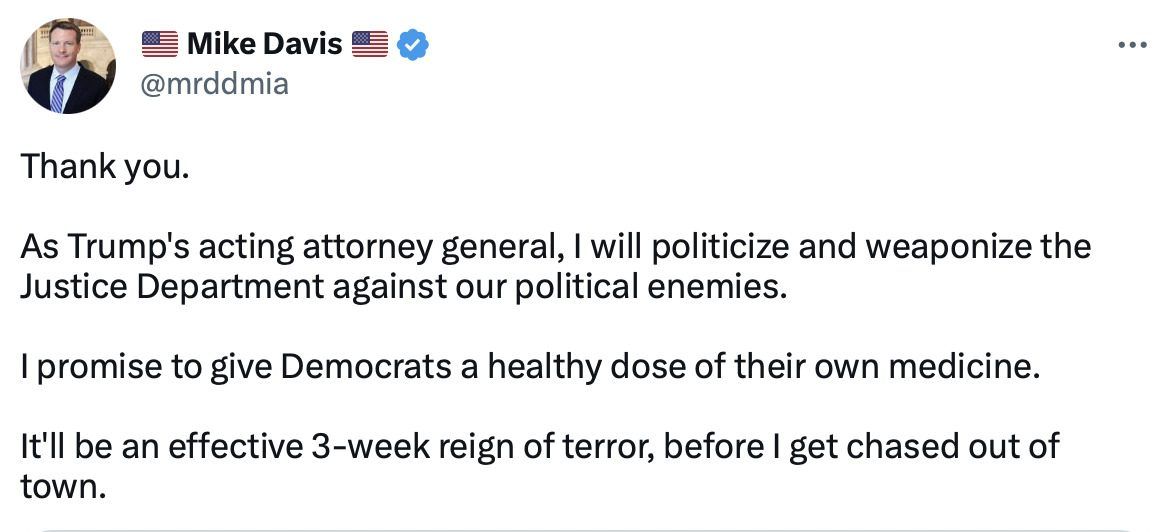Click the words "Justice Department" in the tweet
Screen dimensions: 1158x532
tap(172, 287)
